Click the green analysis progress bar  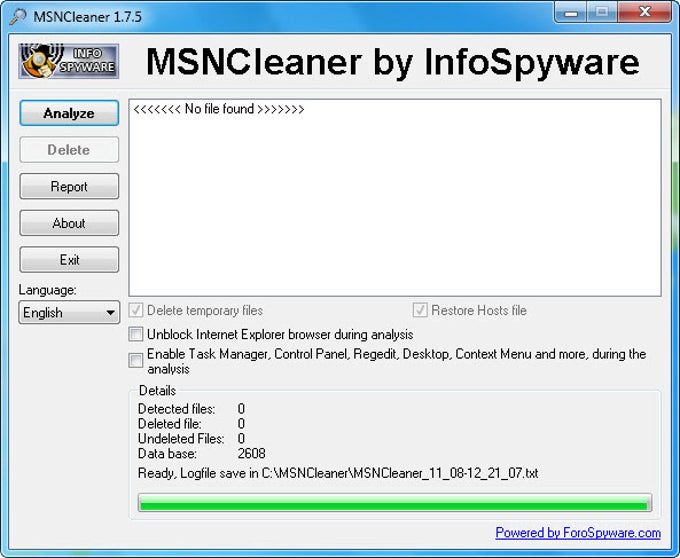click(395, 503)
